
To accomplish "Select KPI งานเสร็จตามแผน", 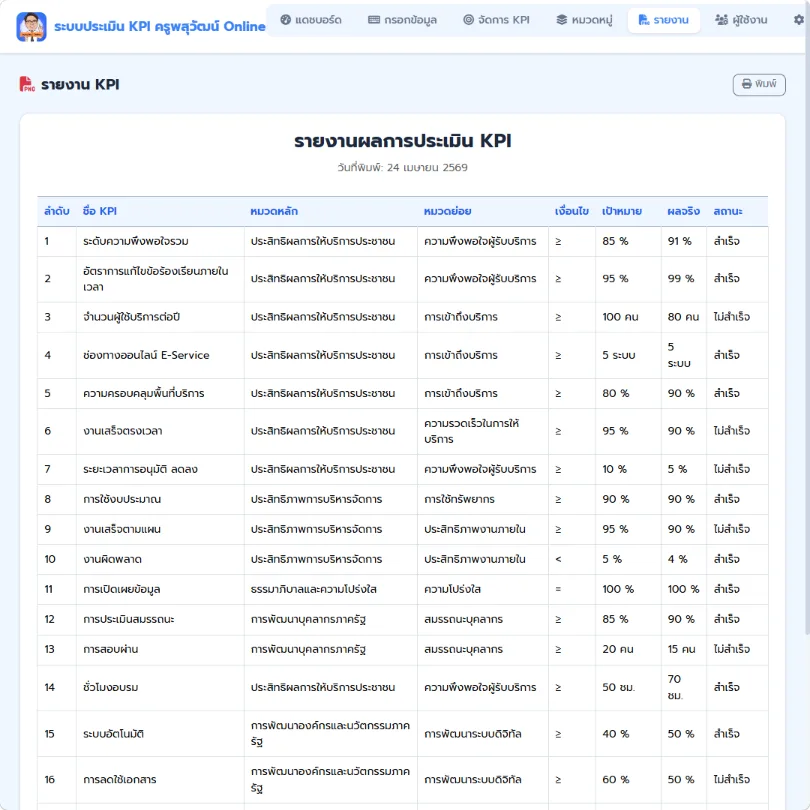I will pos(122,529).
